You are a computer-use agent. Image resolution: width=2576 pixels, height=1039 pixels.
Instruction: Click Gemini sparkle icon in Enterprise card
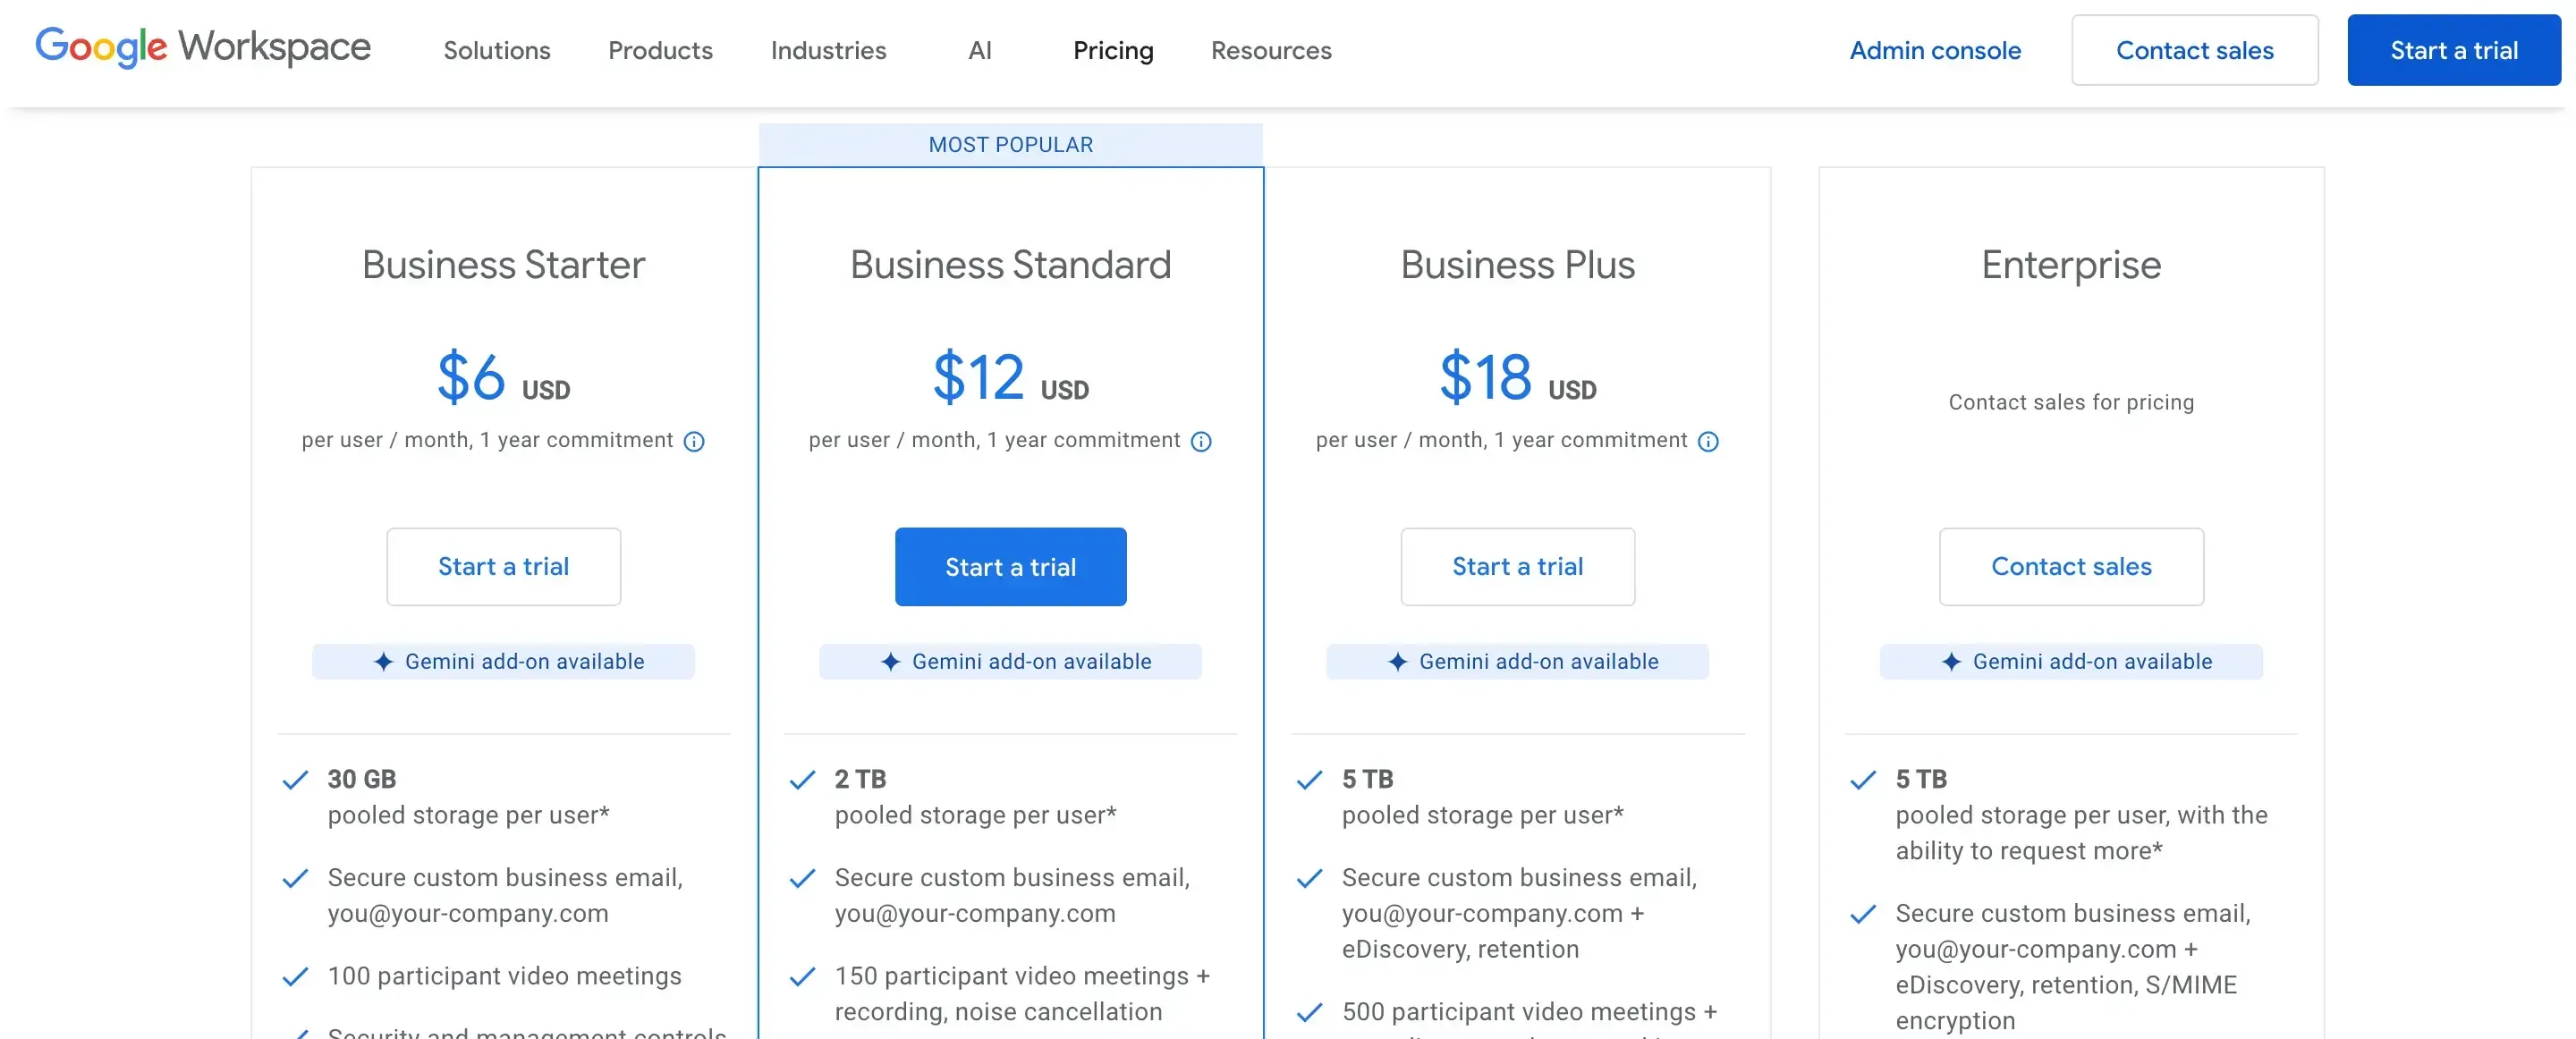point(1951,662)
